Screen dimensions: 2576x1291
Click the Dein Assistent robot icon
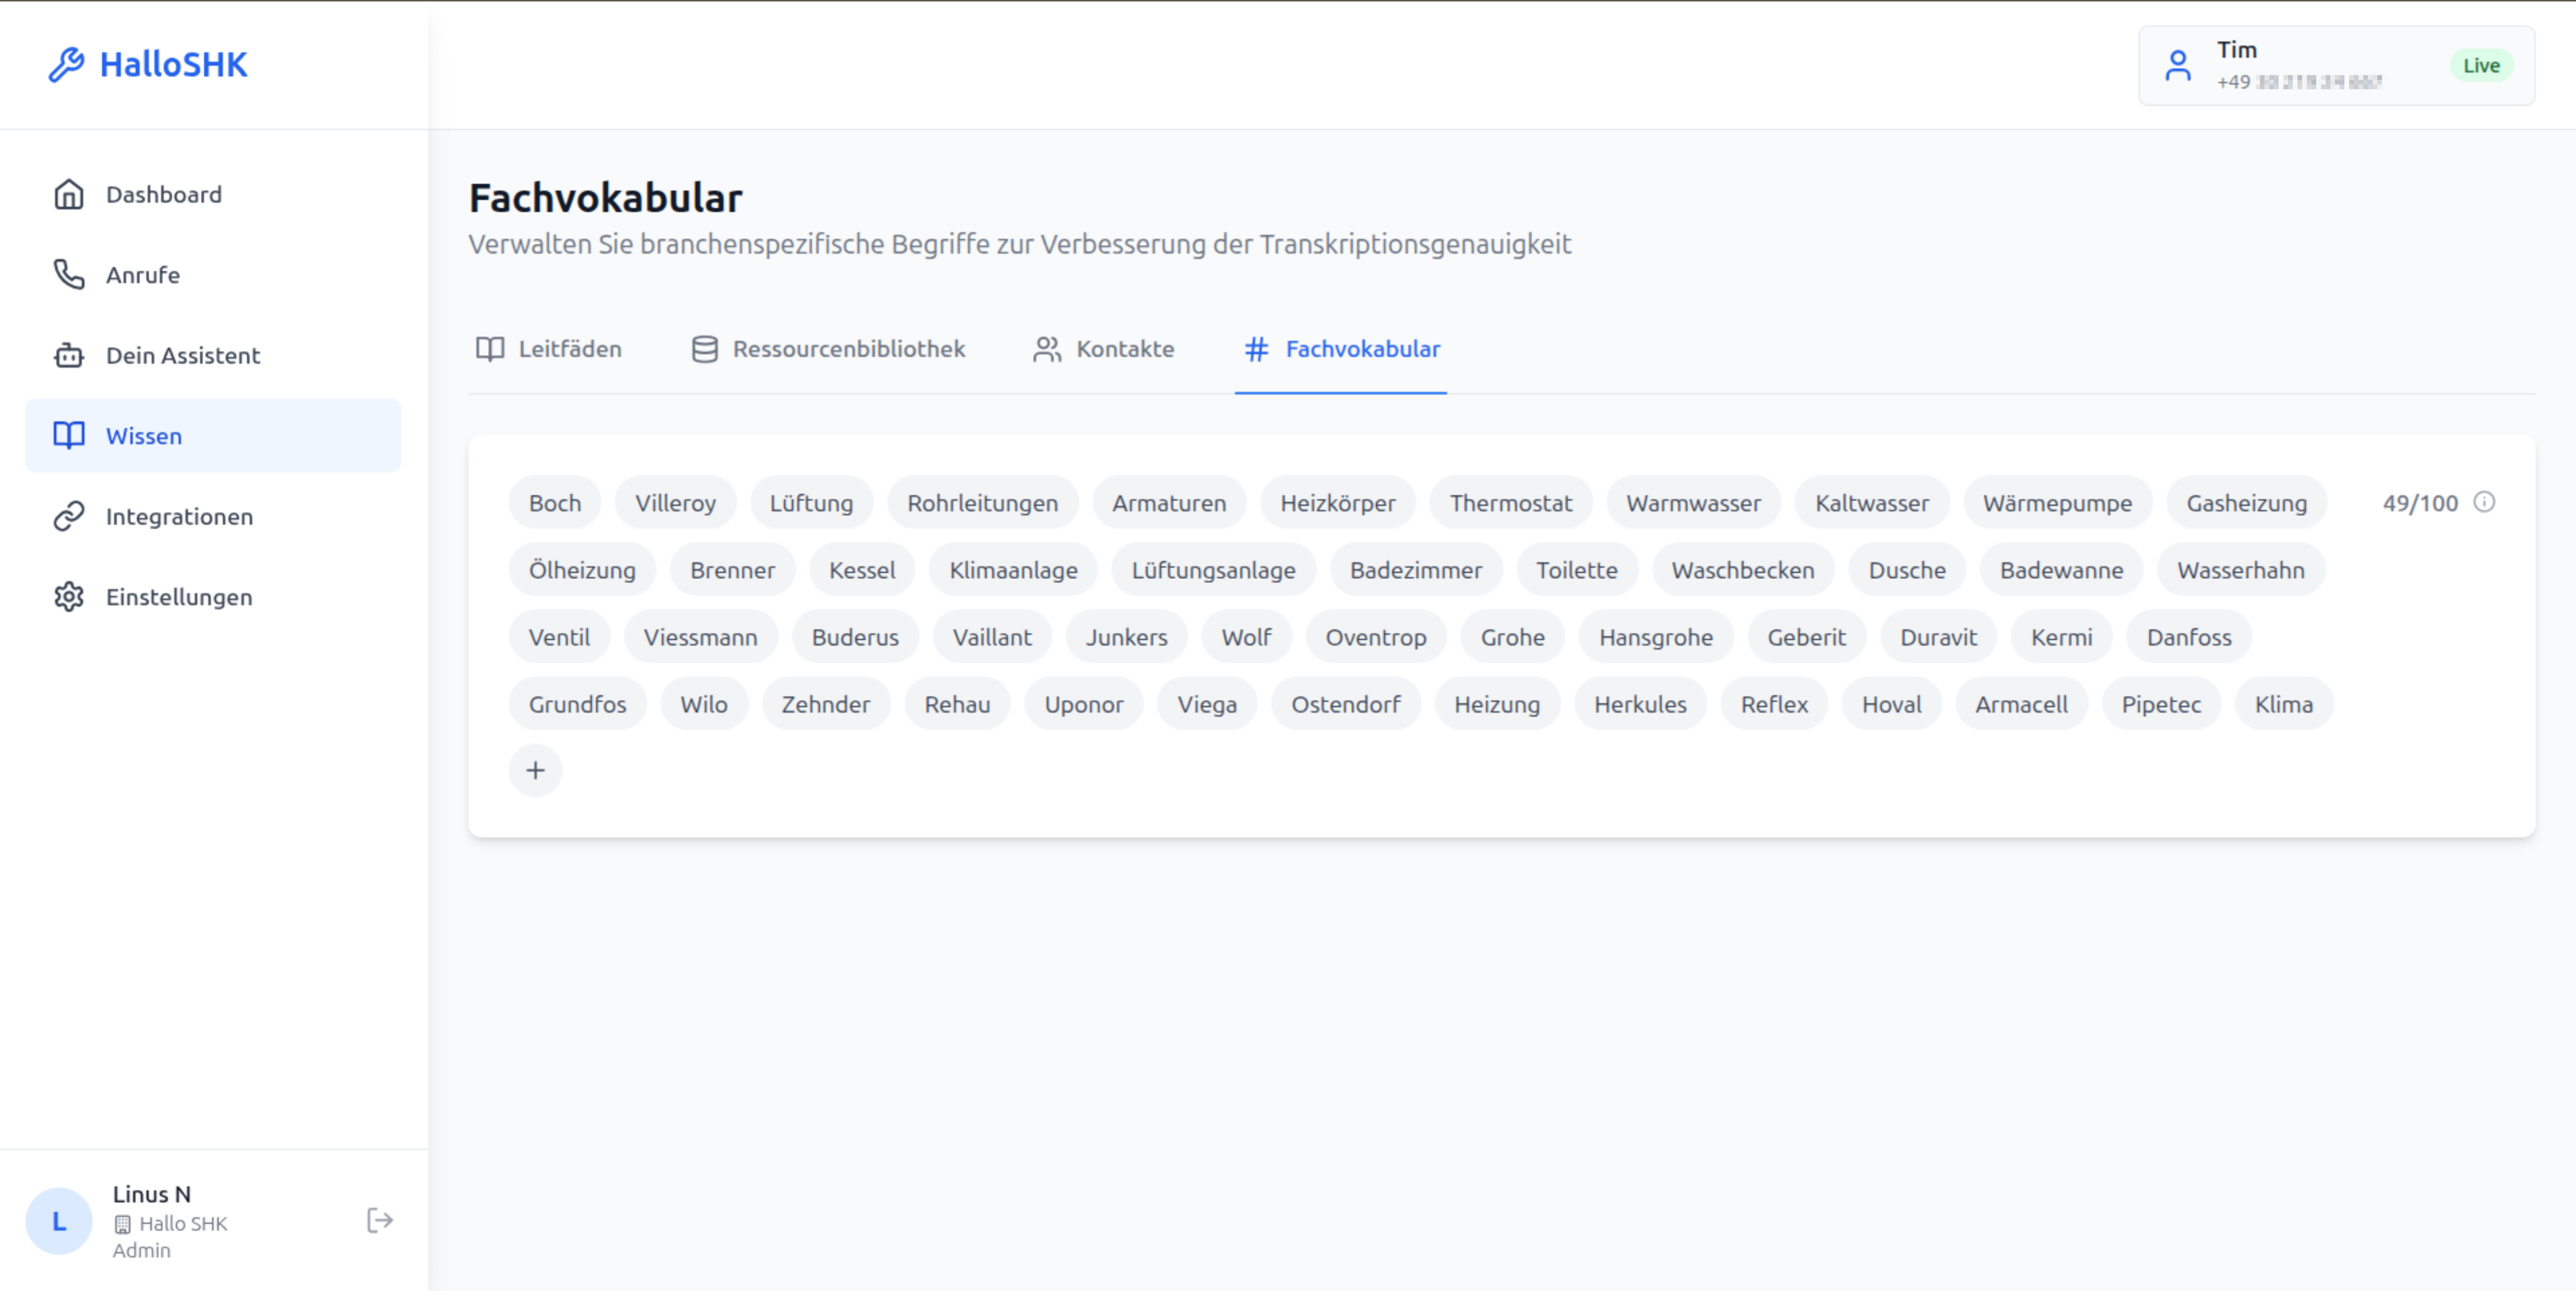69,355
